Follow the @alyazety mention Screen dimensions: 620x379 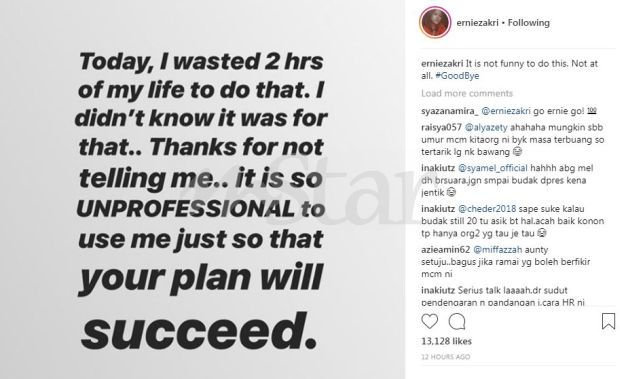click(x=486, y=127)
